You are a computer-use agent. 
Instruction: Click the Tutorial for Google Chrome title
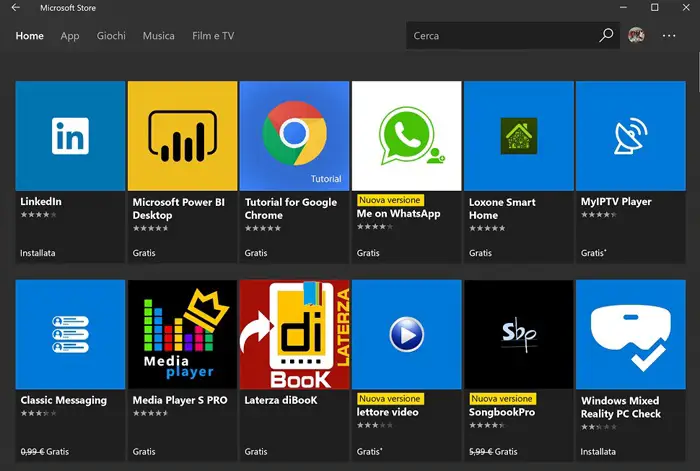click(x=291, y=208)
